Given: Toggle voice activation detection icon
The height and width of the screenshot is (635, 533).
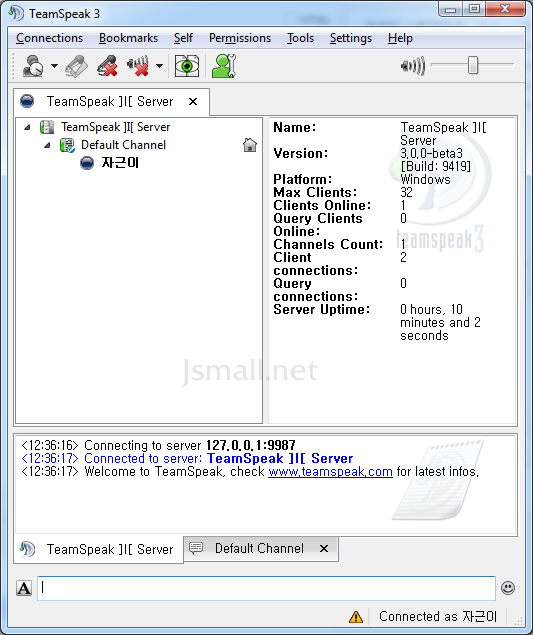Looking at the screenshot, I should [76, 66].
